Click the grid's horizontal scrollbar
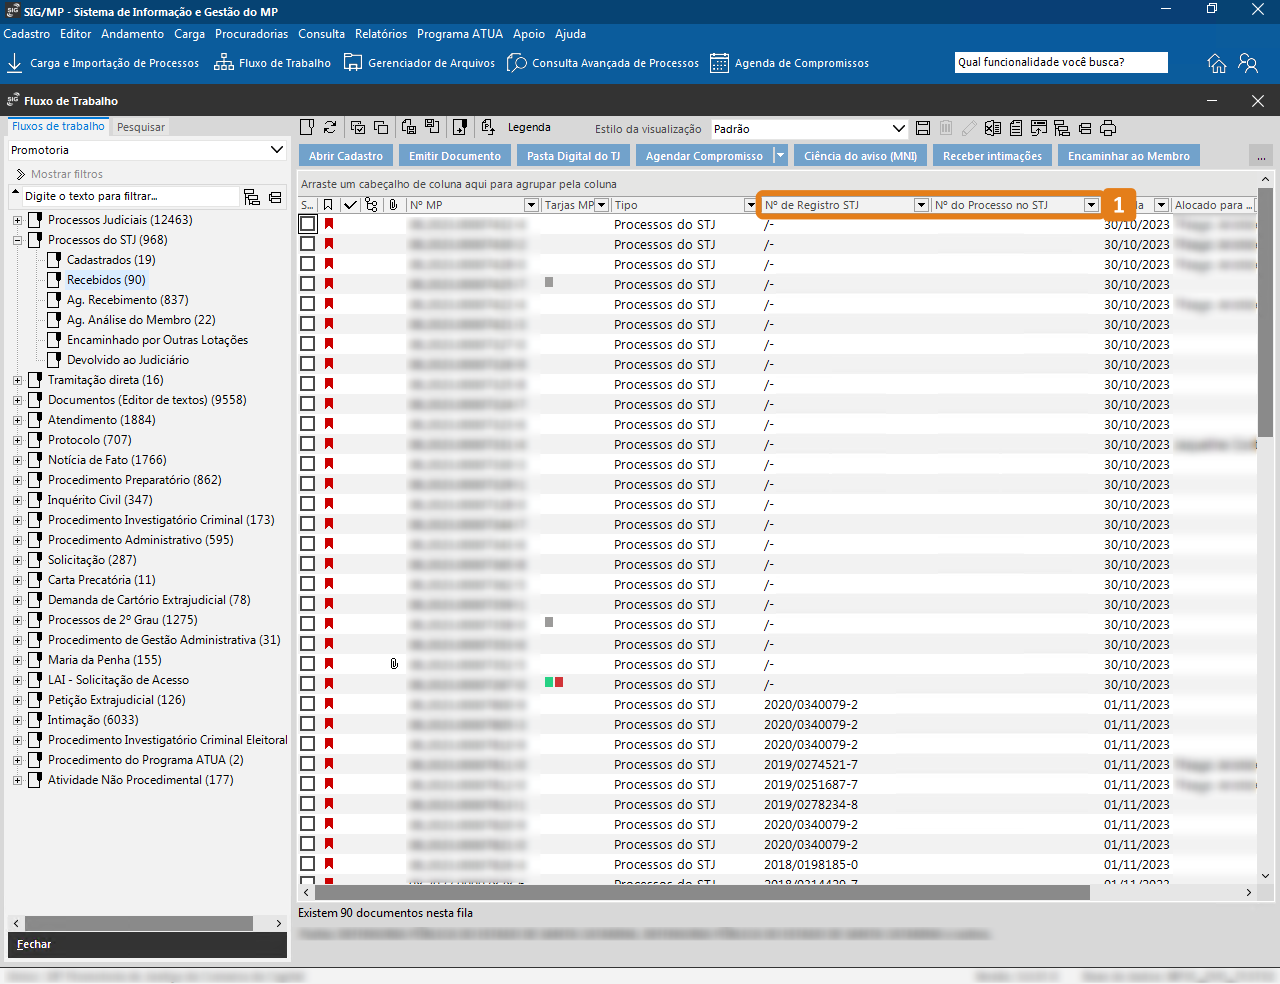The width and height of the screenshot is (1280, 984). click(701, 892)
